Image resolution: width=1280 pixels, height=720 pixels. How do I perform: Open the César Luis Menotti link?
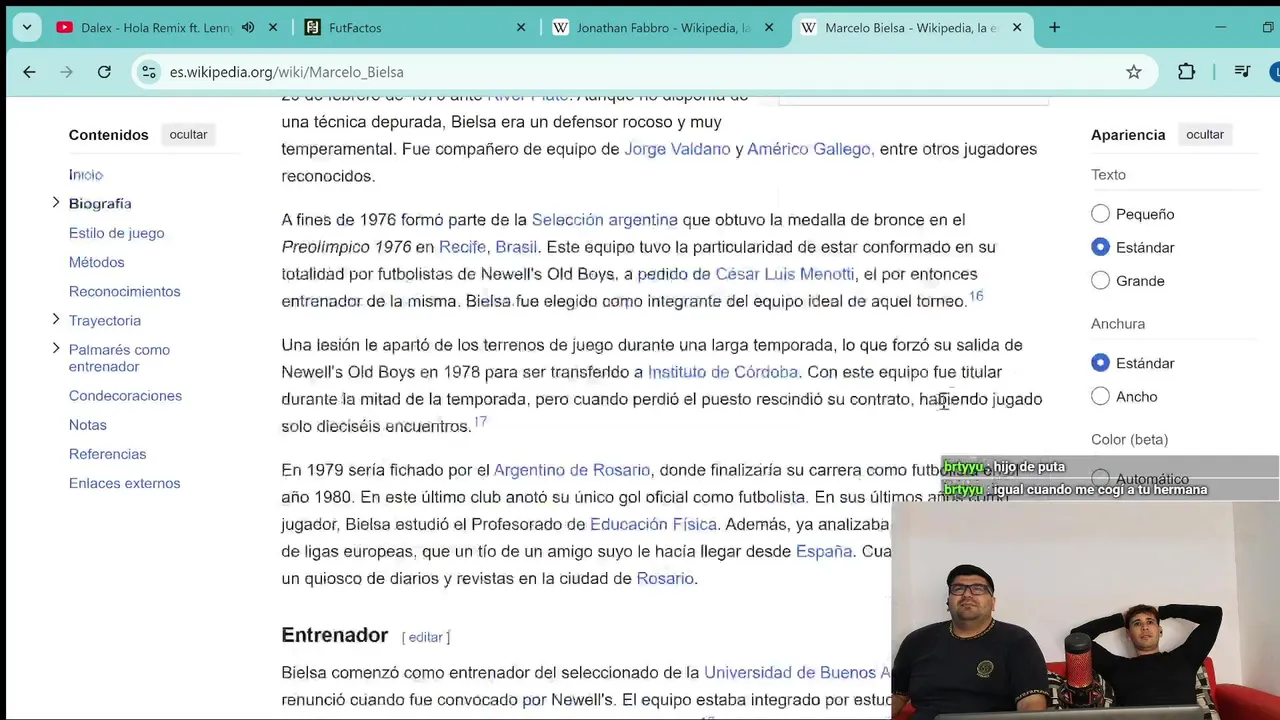coord(785,274)
